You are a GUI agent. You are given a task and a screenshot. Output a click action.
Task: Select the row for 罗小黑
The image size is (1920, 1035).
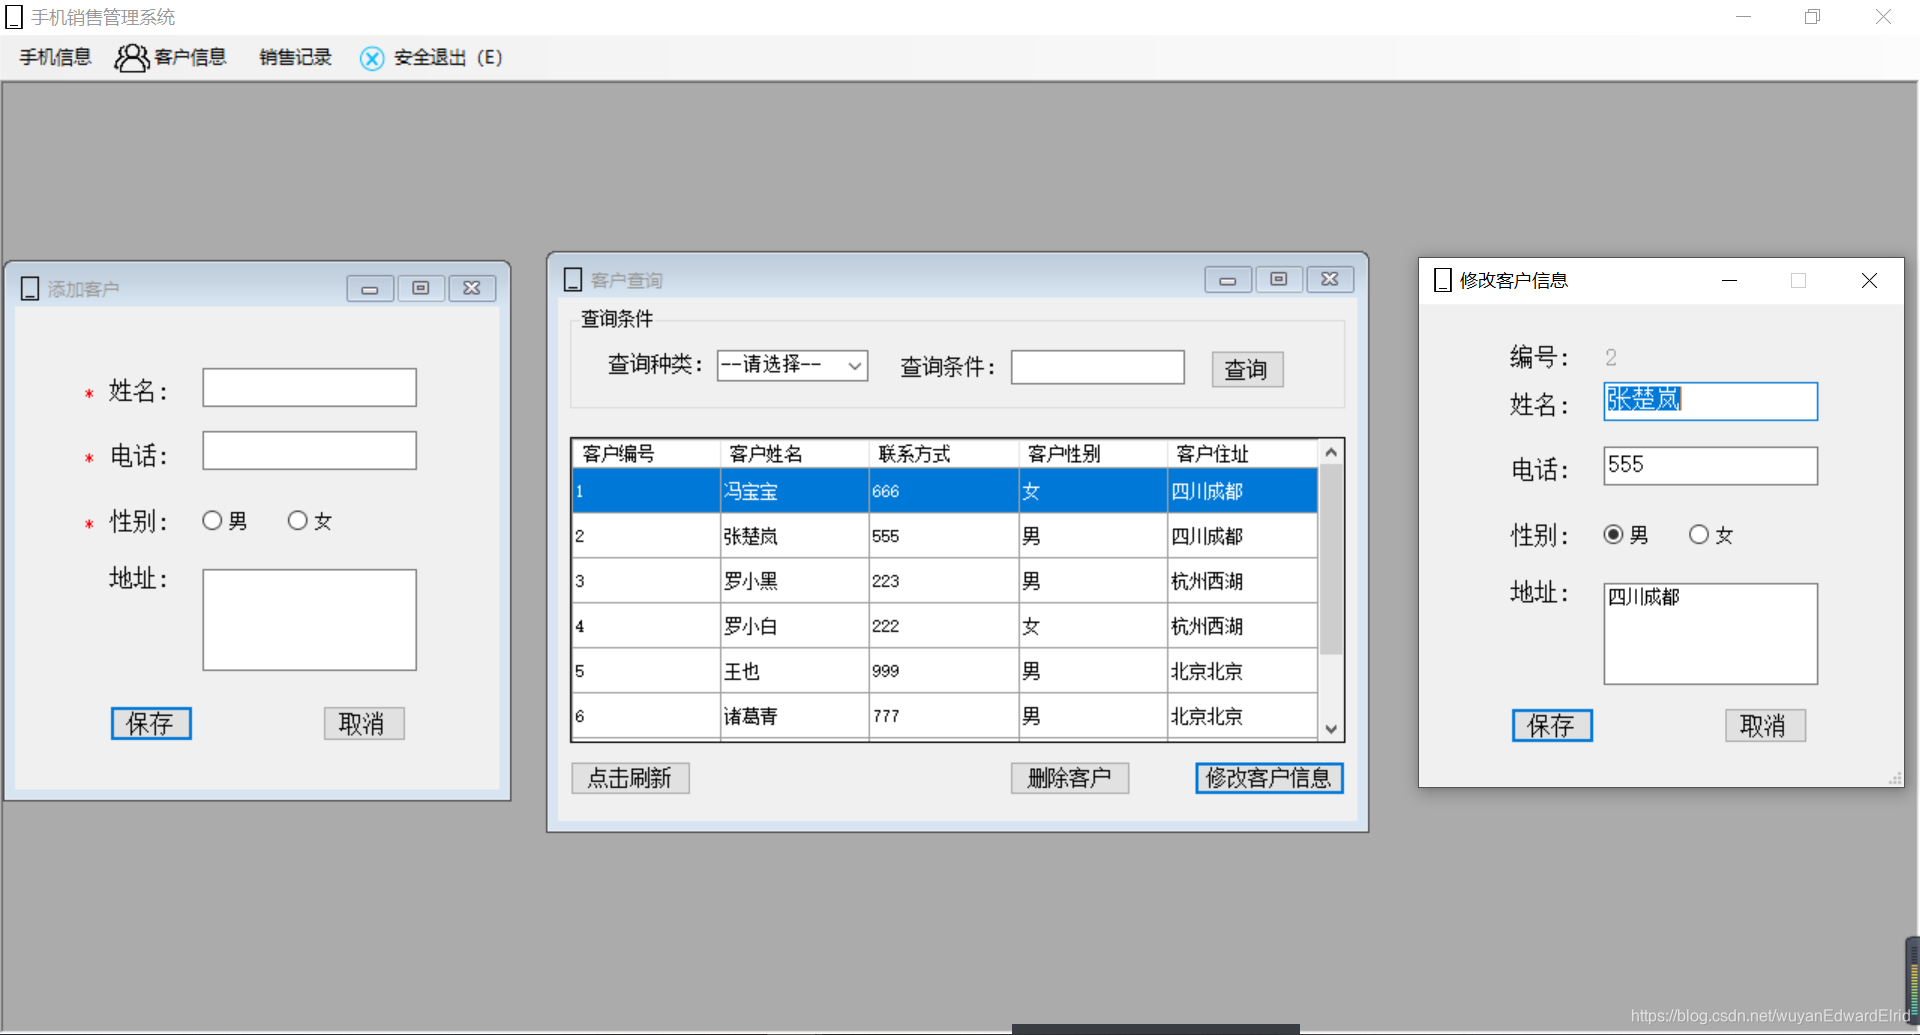pyautogui.click(x=945, y=581)
